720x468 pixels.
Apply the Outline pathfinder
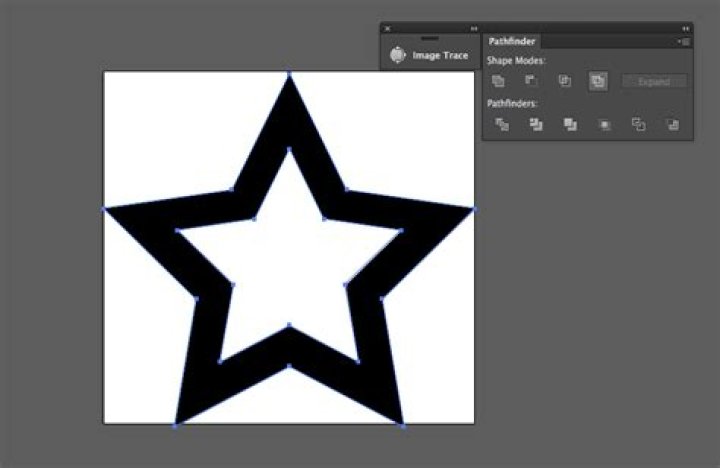point(639,124)
